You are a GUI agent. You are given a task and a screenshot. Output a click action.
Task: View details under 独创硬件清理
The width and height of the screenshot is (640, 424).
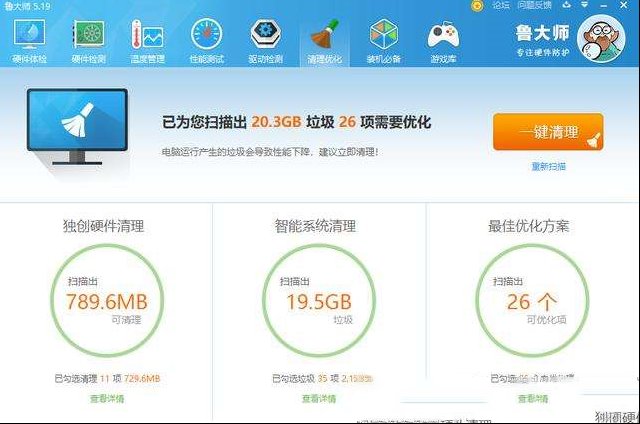[107, 399]
